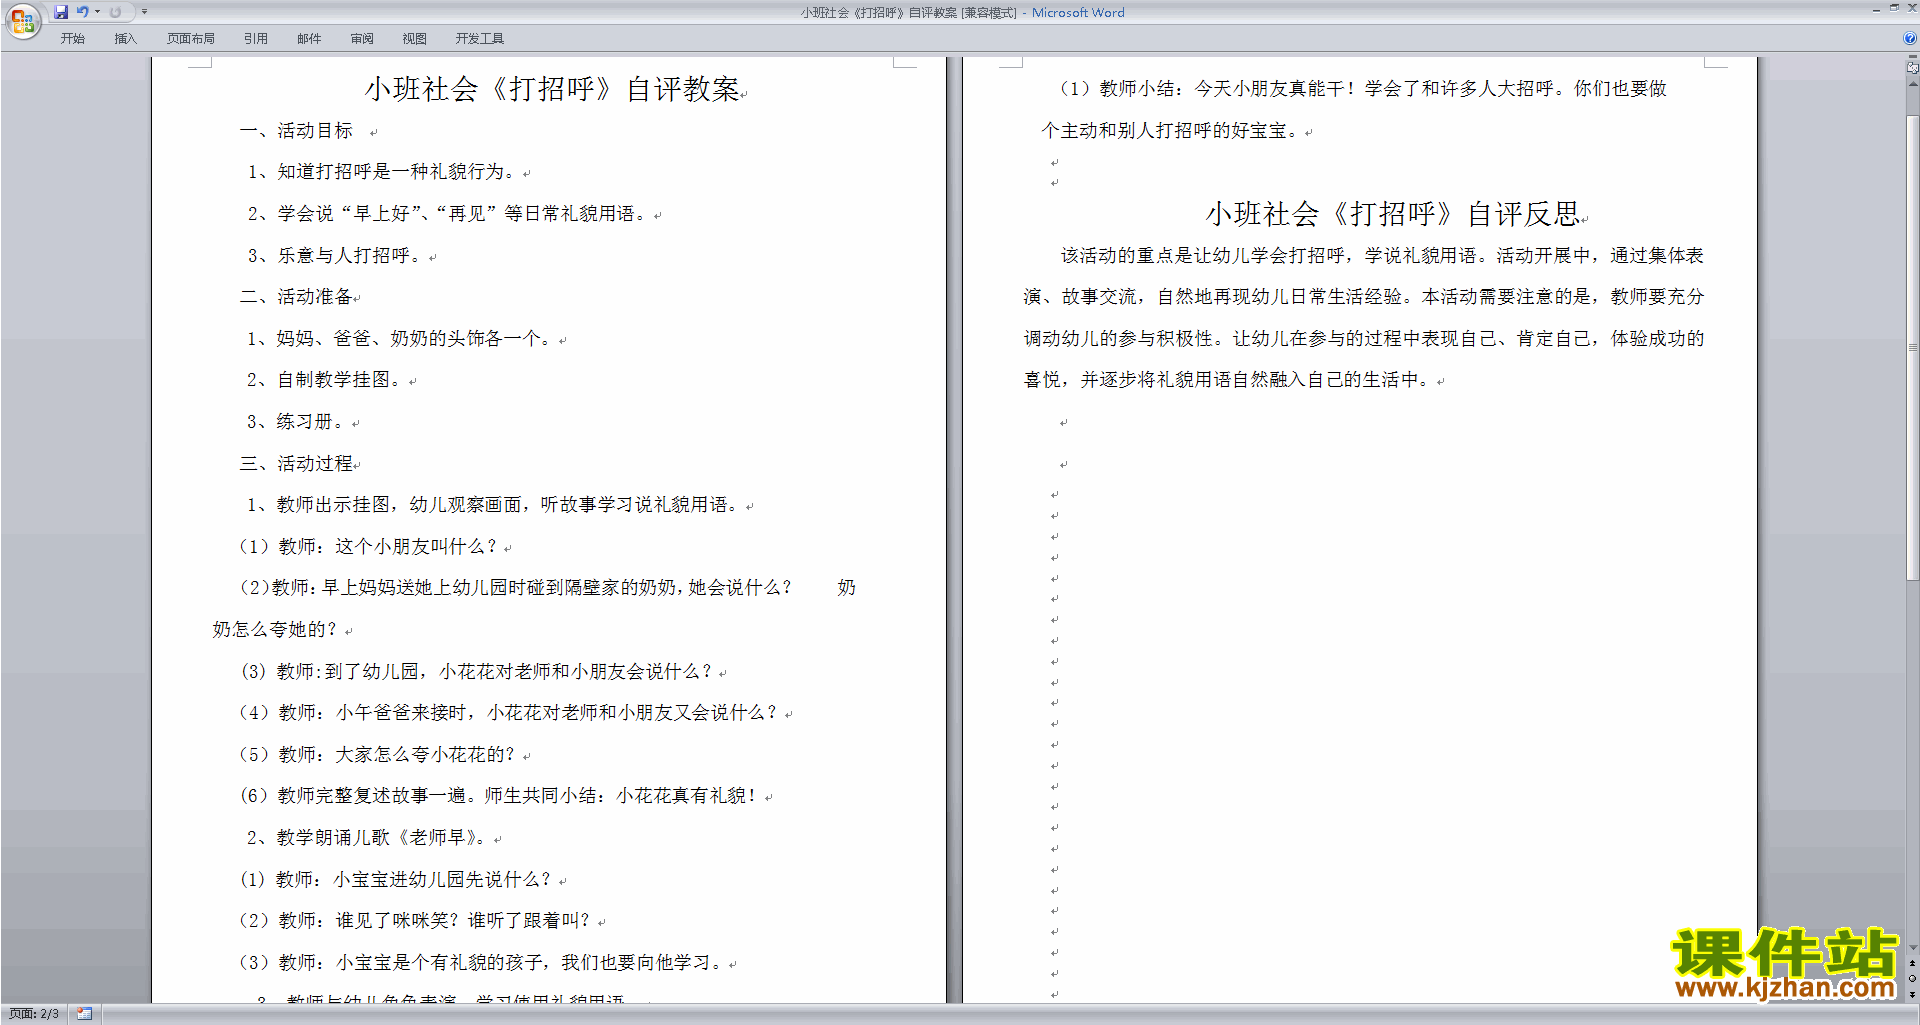This screenshot has height=1025, width=1920.
Task: Open the Office Button menu
Action: [22, 21]
